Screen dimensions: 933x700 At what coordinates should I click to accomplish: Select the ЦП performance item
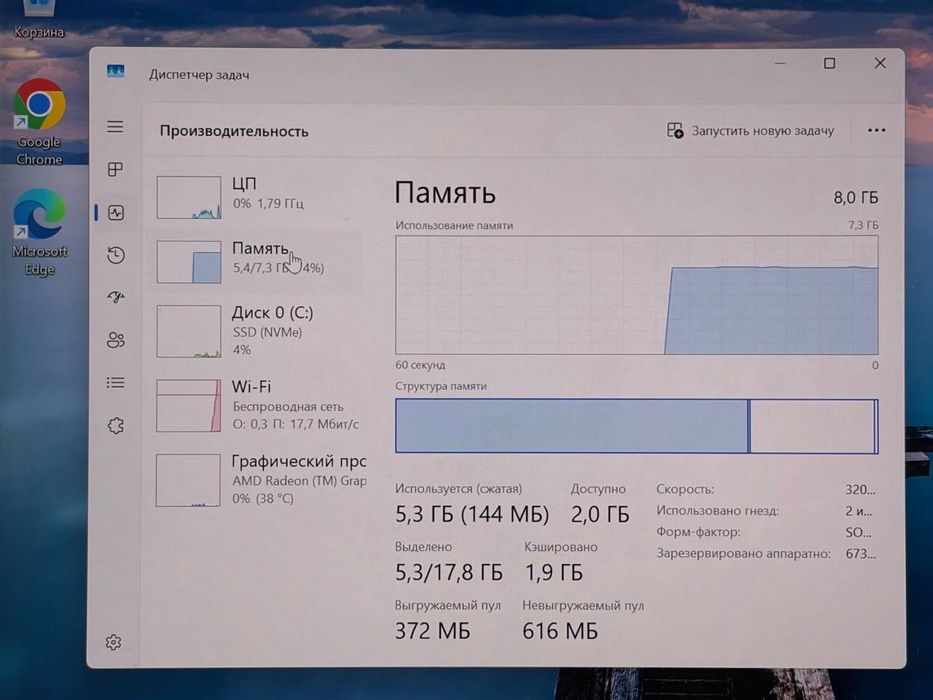258,197
